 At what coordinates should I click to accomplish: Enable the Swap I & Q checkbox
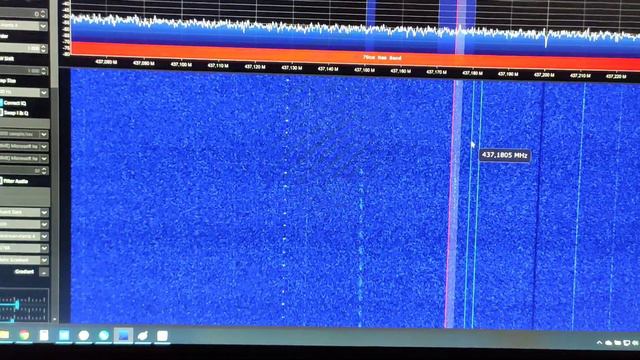(1, 112)
